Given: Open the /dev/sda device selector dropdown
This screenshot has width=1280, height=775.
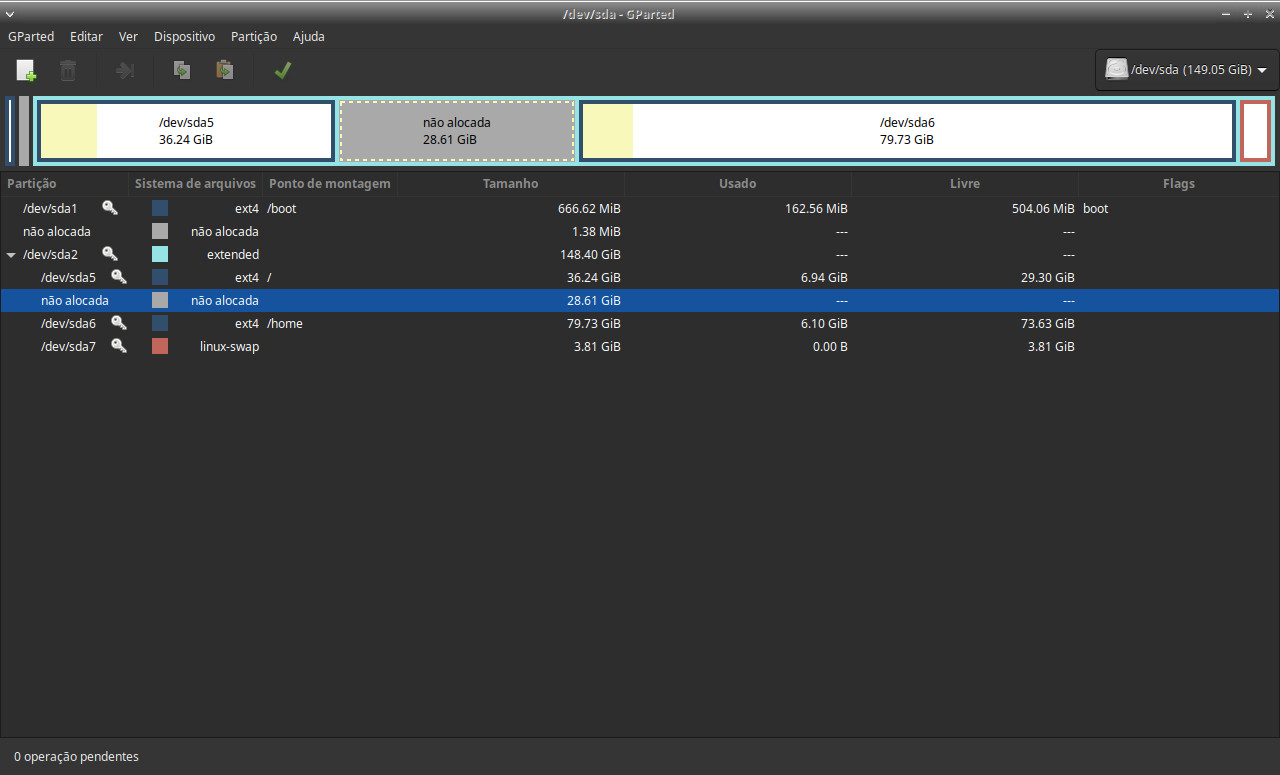Looking at the screenshot, I should [x=1187, y=70].
